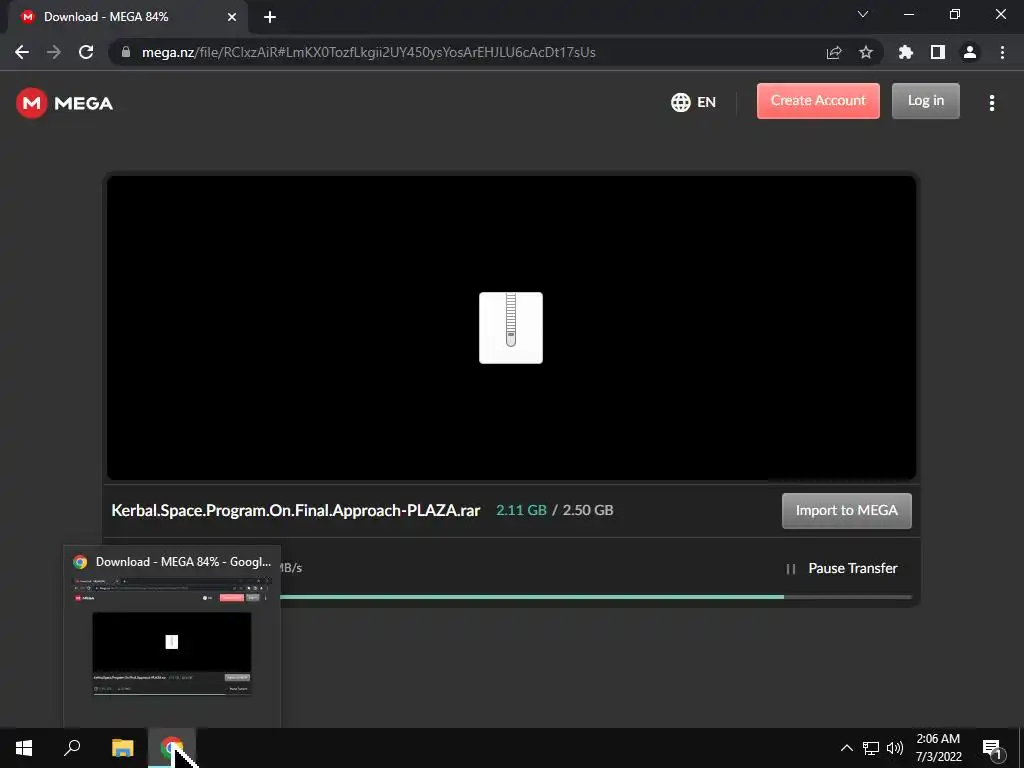Image resolution: width=1024 pixels, height=768 pixels.
Task: Click the share this page icon
Action: pos(834,52)
